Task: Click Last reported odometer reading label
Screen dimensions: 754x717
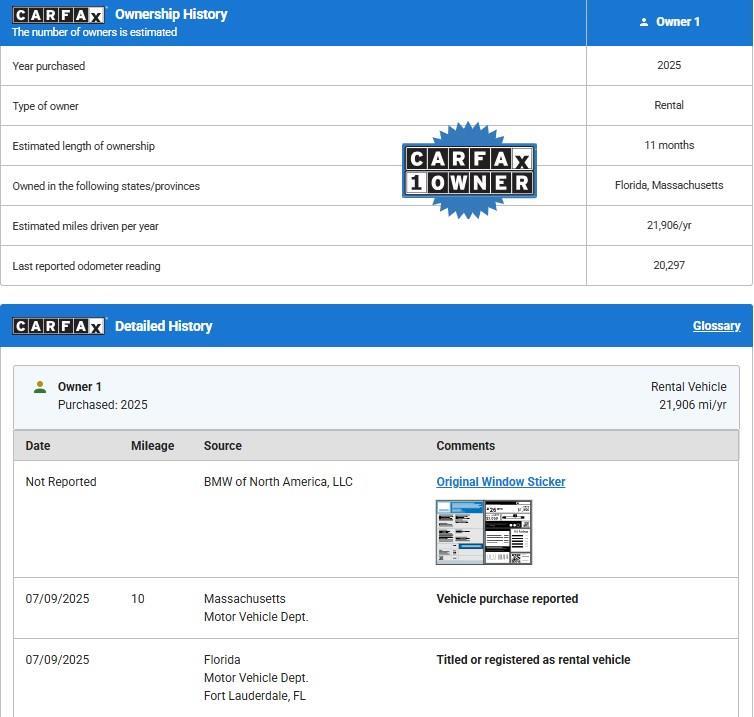Action: pos(87,266)
